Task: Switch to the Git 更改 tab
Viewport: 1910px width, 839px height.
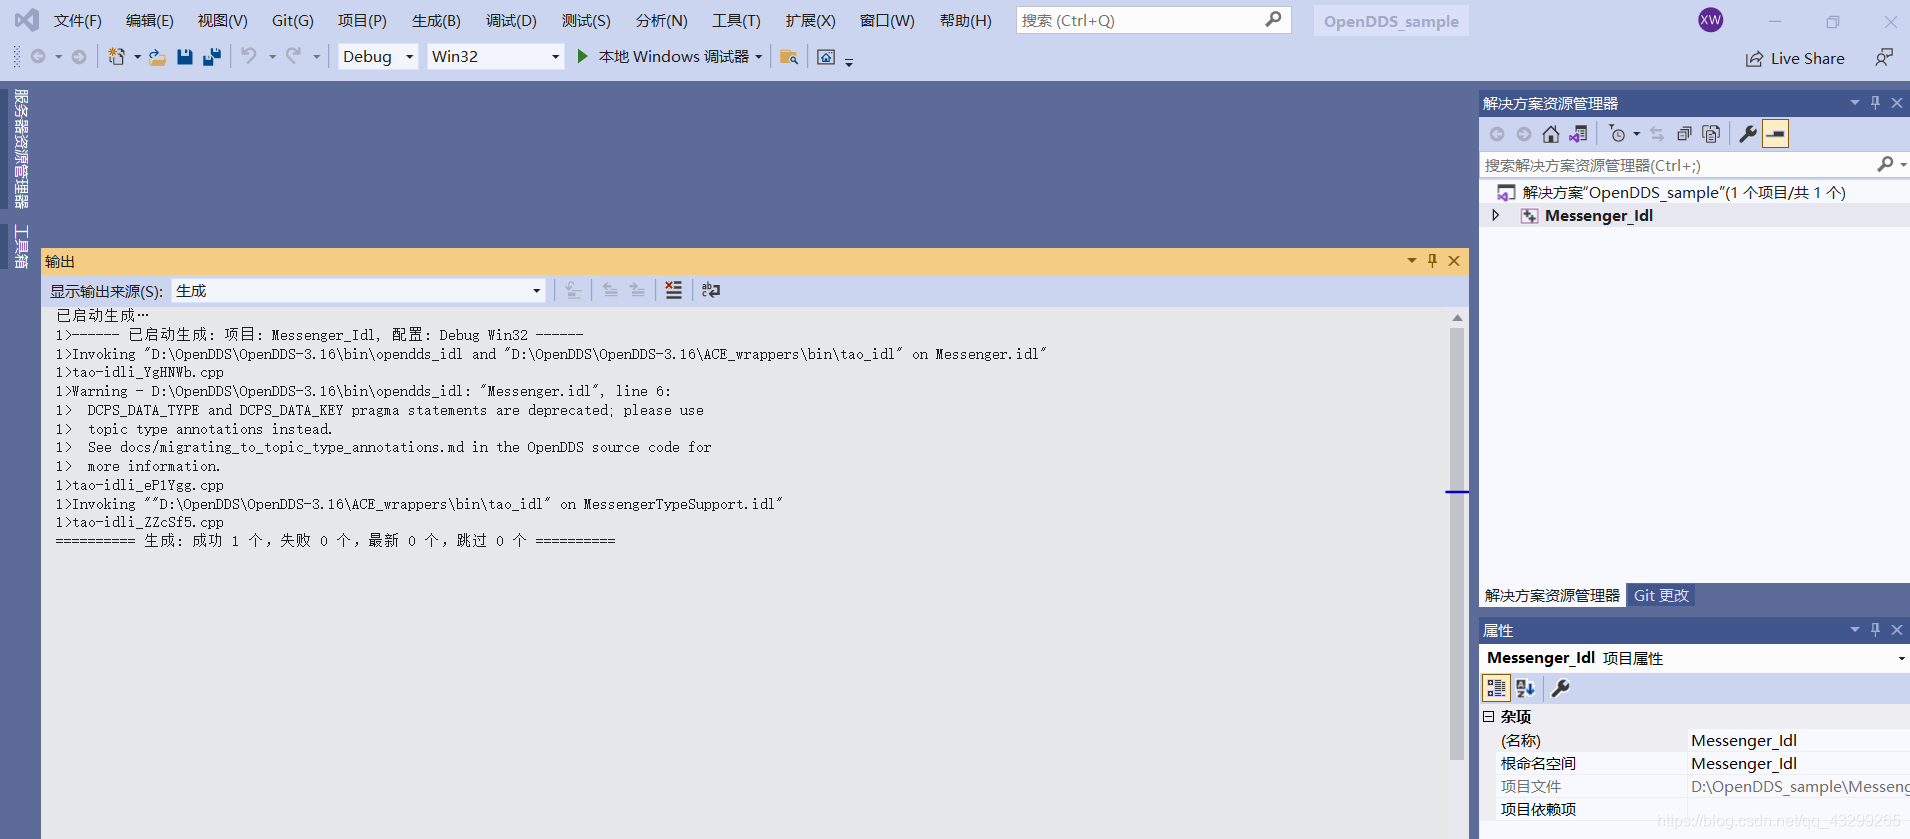Action: [x=1661, y=595]
